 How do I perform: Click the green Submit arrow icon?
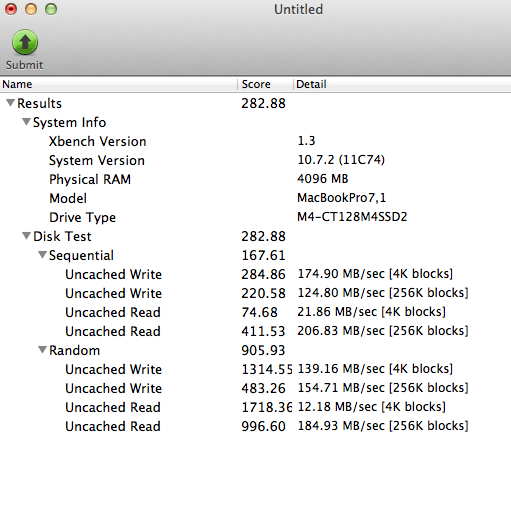coord(25,42)
